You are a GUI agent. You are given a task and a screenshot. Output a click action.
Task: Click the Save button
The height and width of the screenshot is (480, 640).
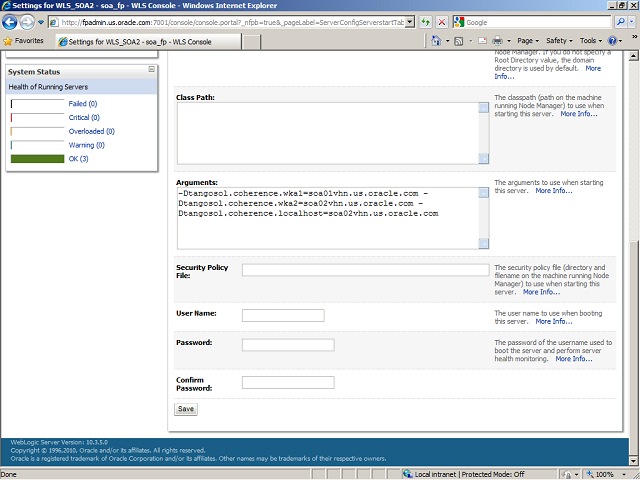(x=185, y=409)
